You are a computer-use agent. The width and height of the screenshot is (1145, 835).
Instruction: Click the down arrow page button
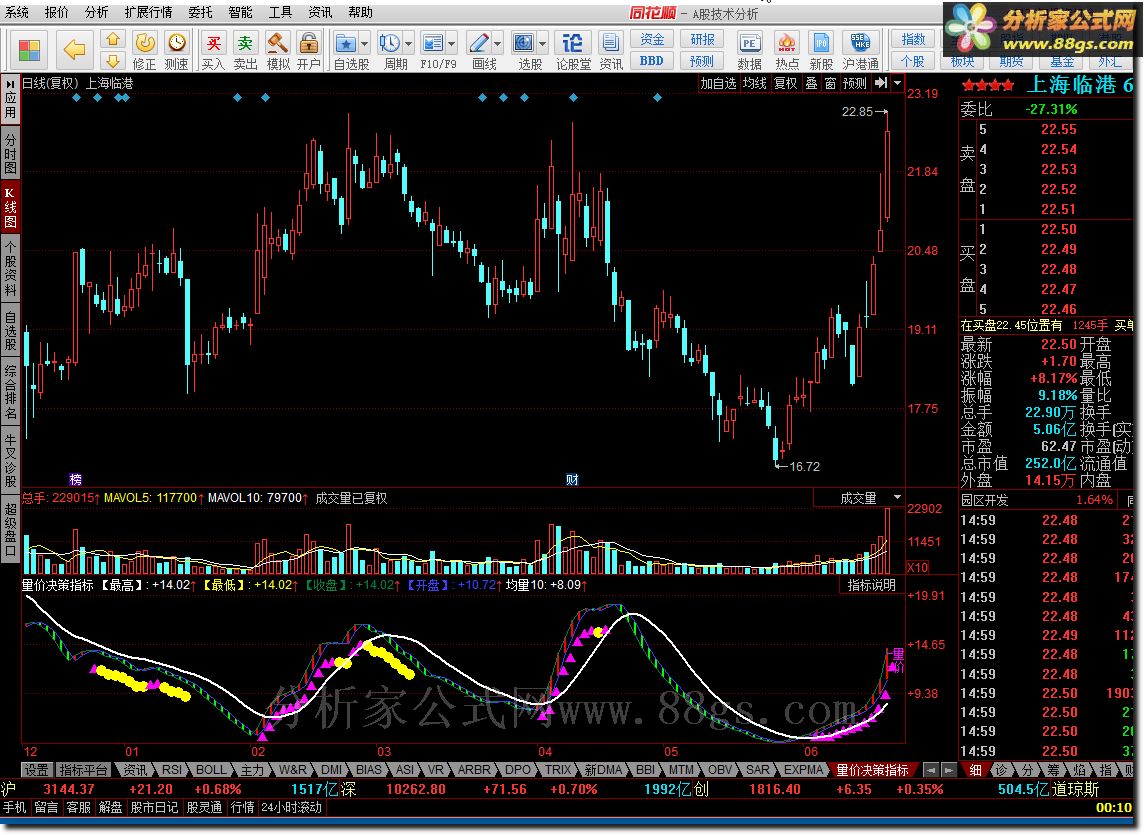tap(112, 61)
